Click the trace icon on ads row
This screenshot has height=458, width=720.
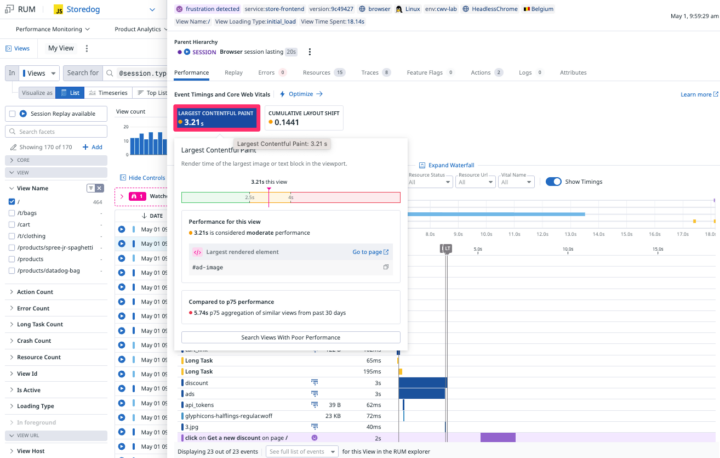tap(315, 394)
